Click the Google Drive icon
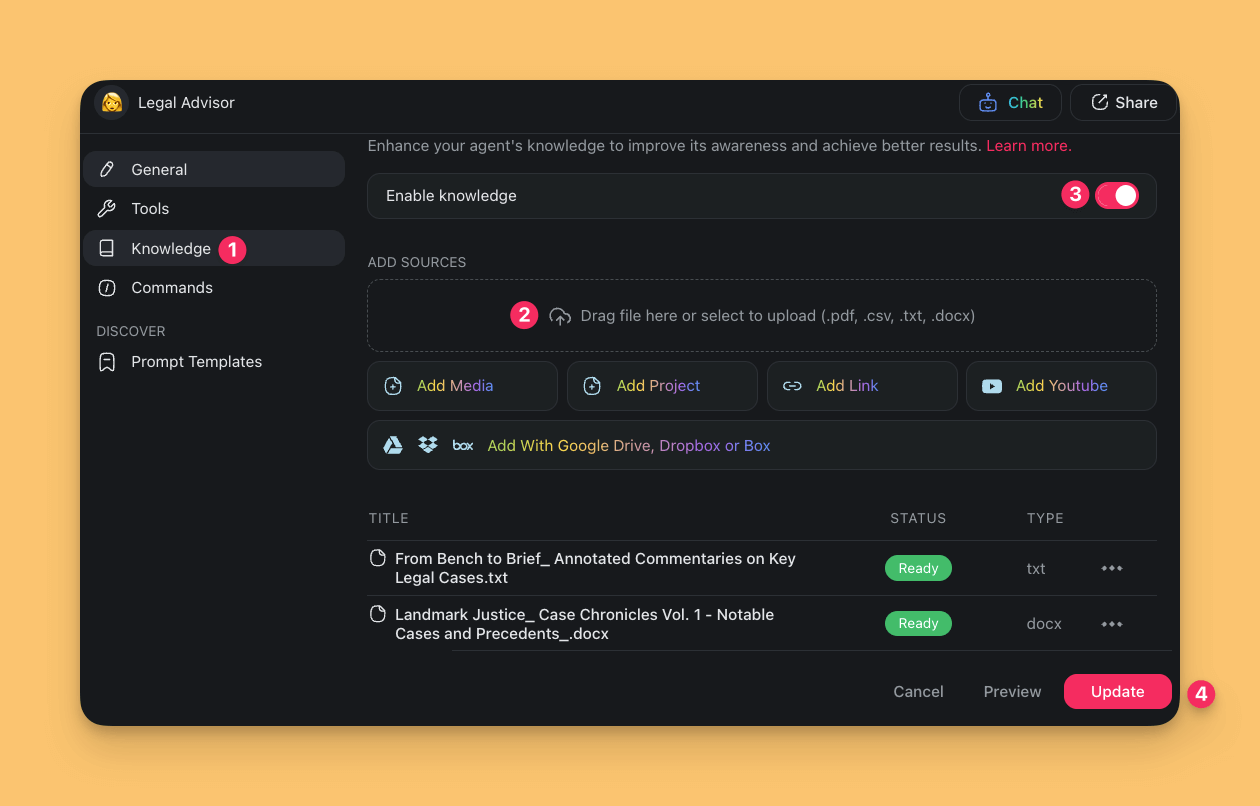 393,445
